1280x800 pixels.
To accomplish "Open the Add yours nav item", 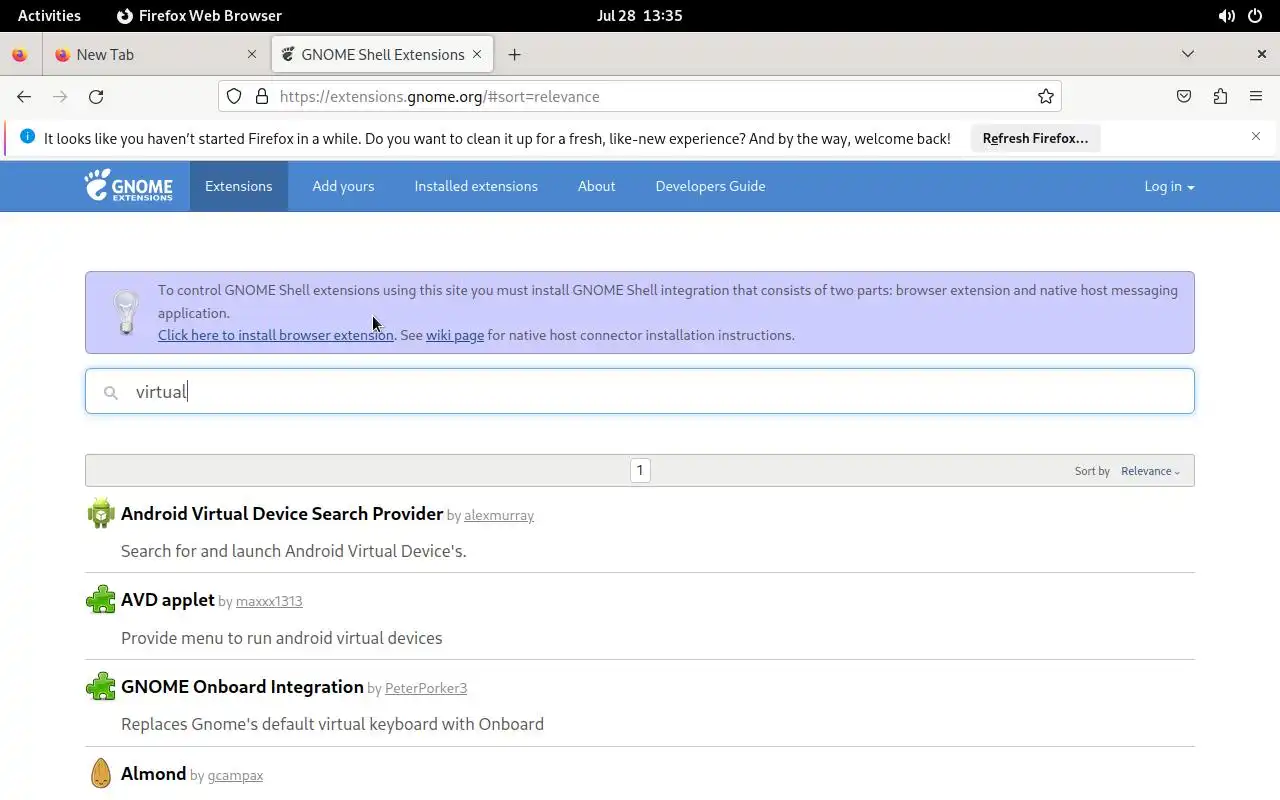I will point(343,186).
